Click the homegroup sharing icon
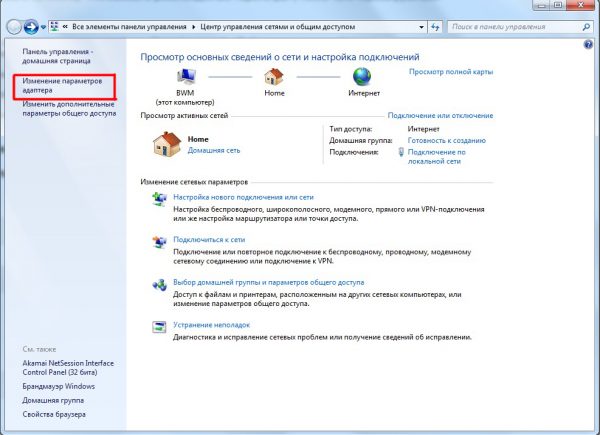 tap(159, 284)
